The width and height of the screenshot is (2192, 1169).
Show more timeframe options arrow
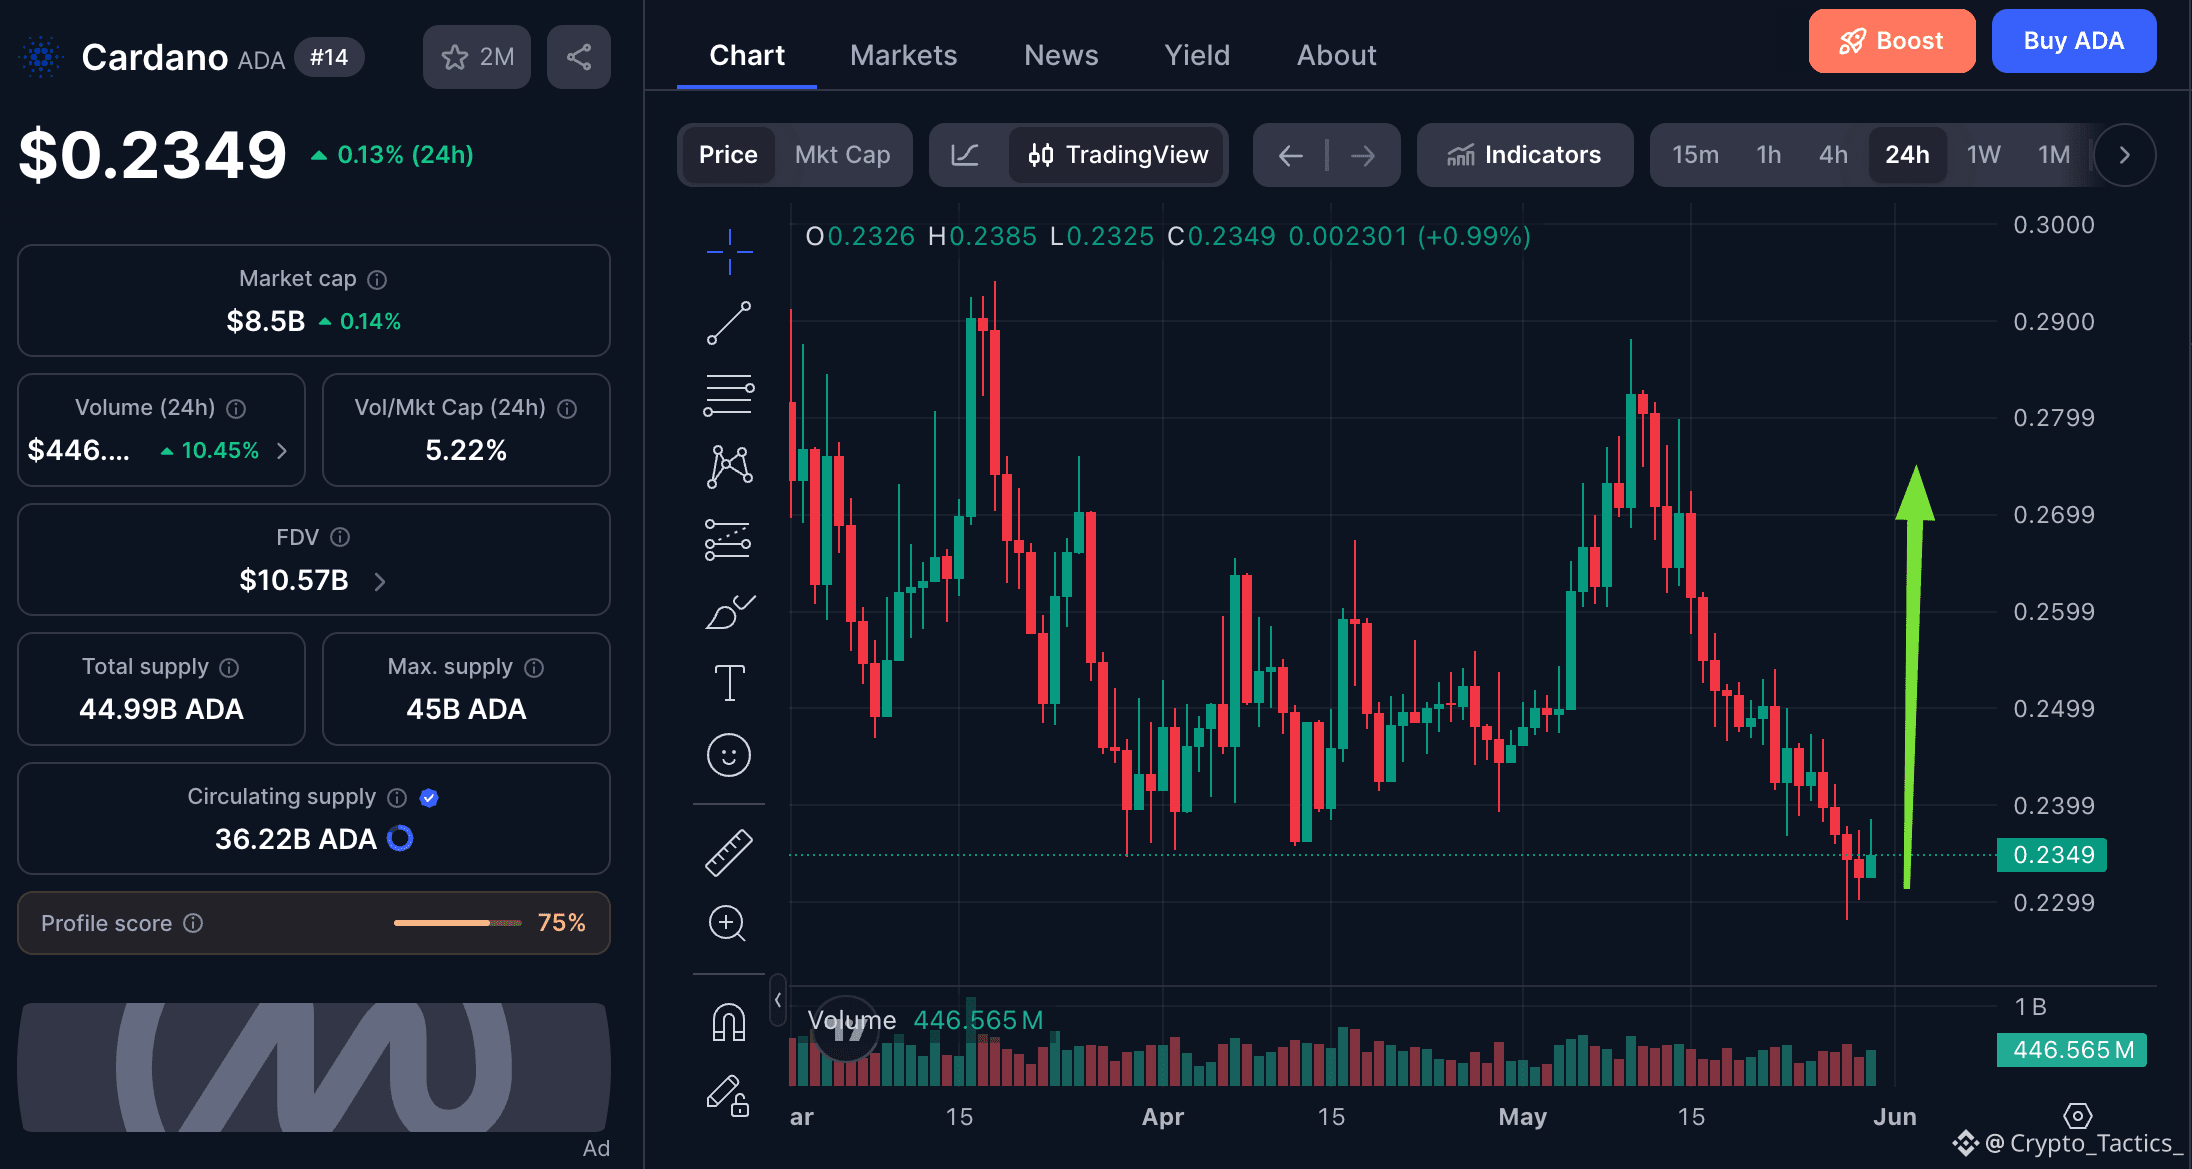point(2124,155)
